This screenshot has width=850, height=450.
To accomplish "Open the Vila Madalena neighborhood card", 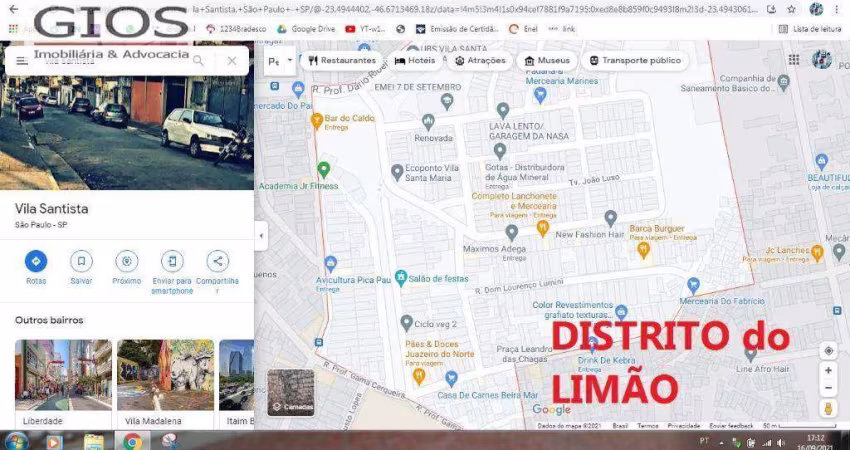I will tap(165, 383).
